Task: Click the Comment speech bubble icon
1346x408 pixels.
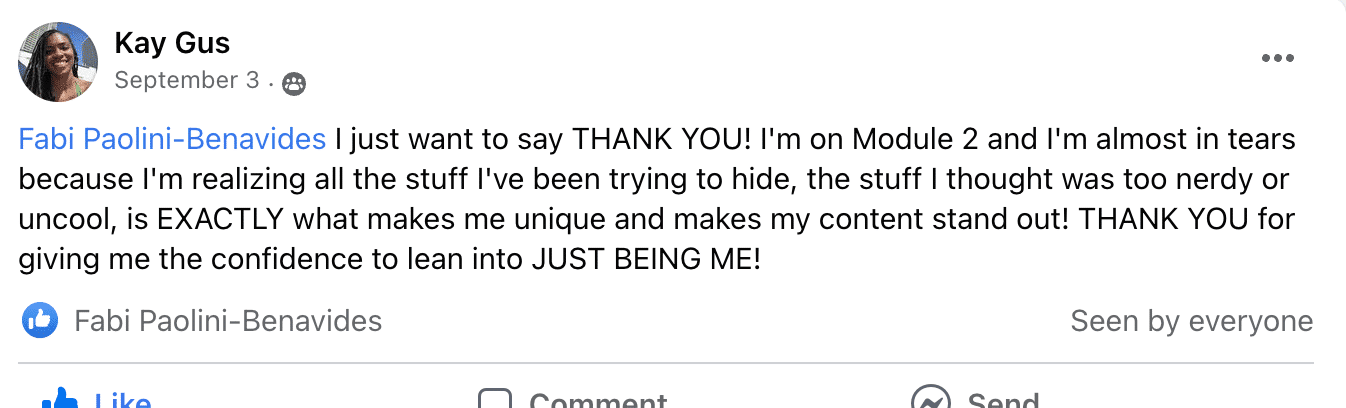Action: tap(495, 400)
